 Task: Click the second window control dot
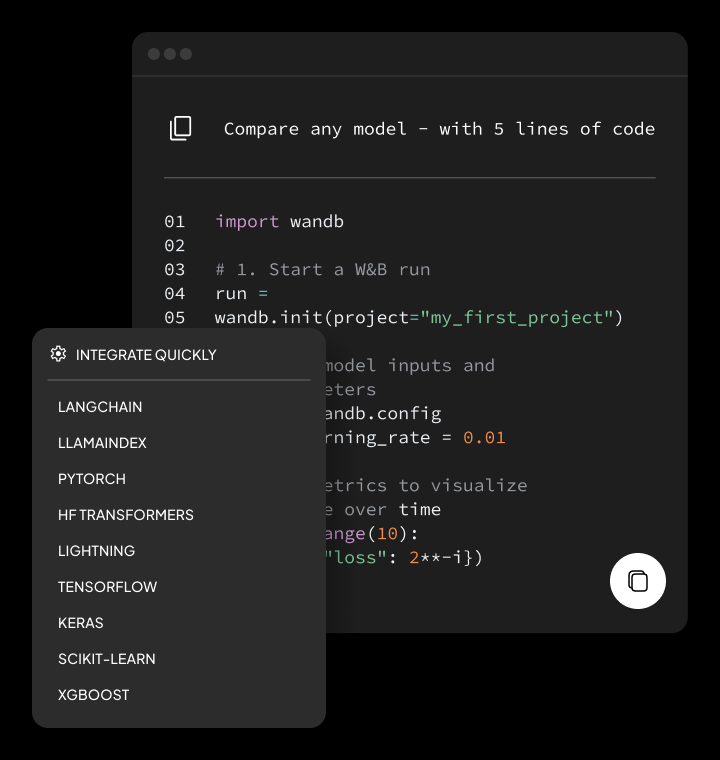click(x=170, y=54)
